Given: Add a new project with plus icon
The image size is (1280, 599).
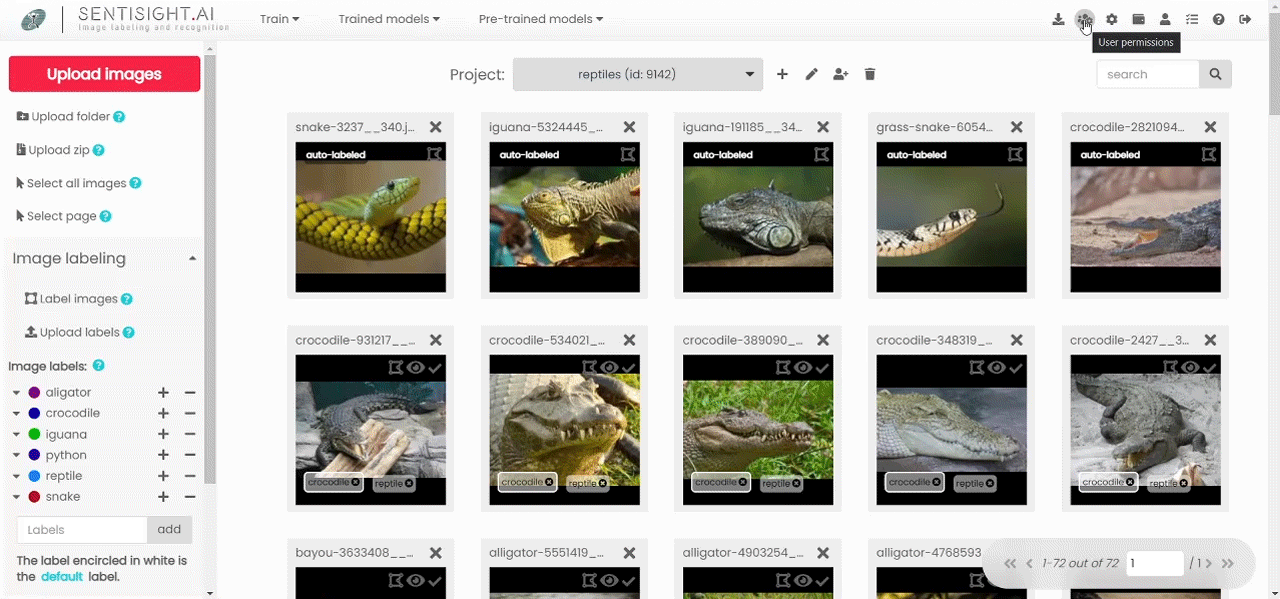Looking at the screenshot, I should point(782,74).
